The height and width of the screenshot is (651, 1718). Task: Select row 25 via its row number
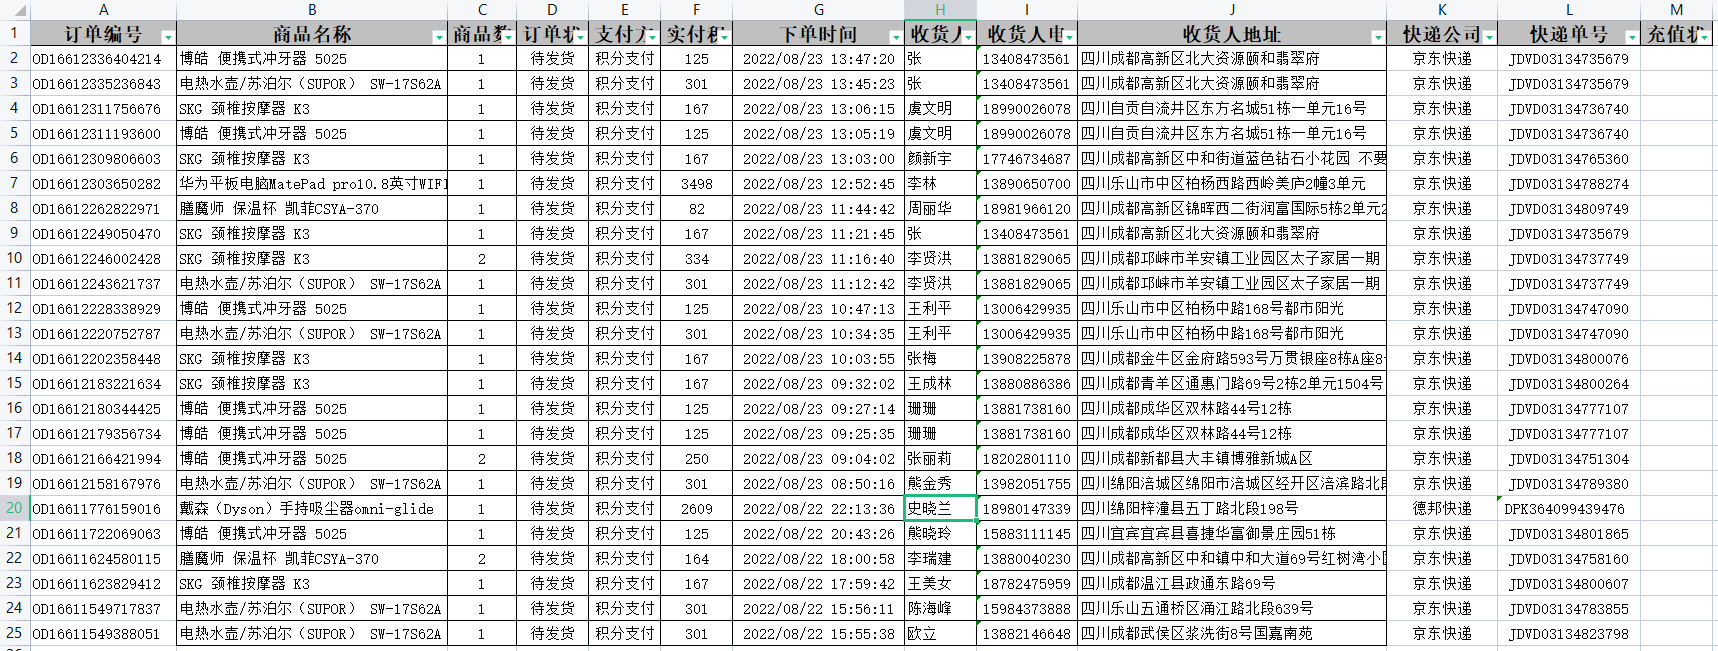tap(14, 633)
